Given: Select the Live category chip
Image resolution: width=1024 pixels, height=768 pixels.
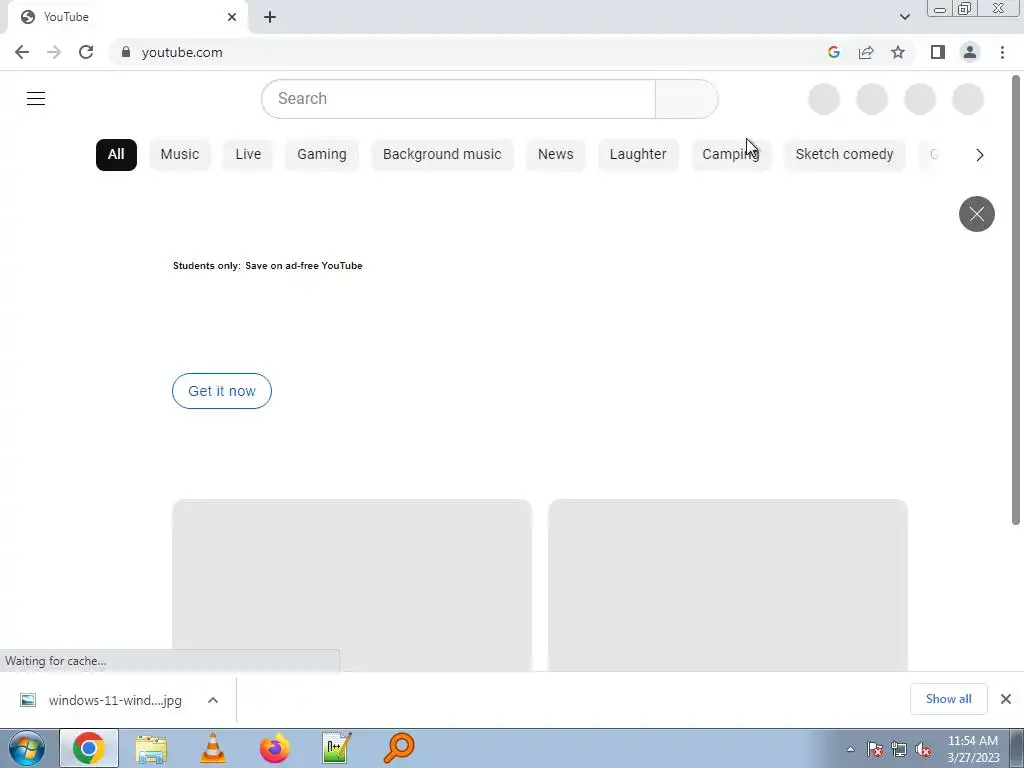Looking at the screenshot, I should coord(248,155).
